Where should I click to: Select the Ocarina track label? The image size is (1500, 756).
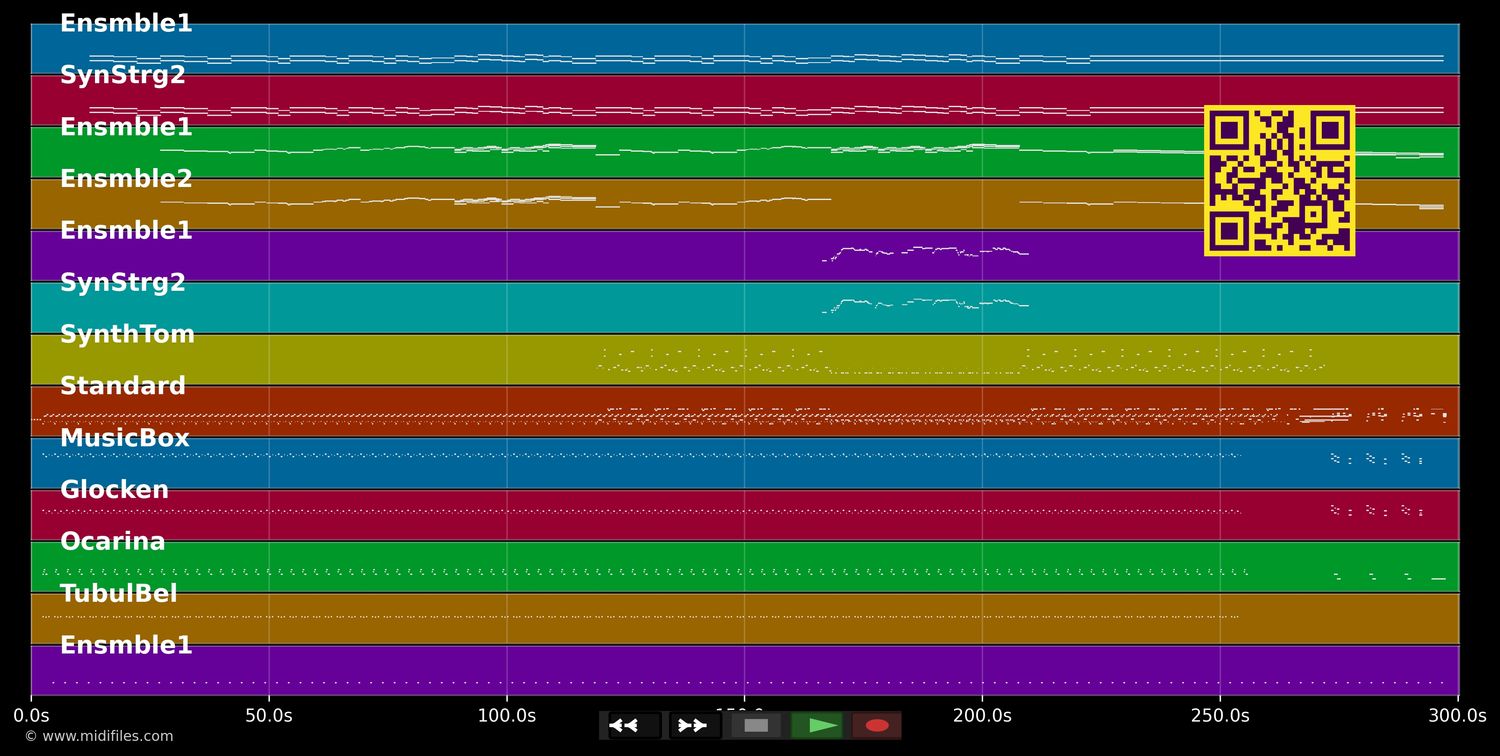click(113, 542)
